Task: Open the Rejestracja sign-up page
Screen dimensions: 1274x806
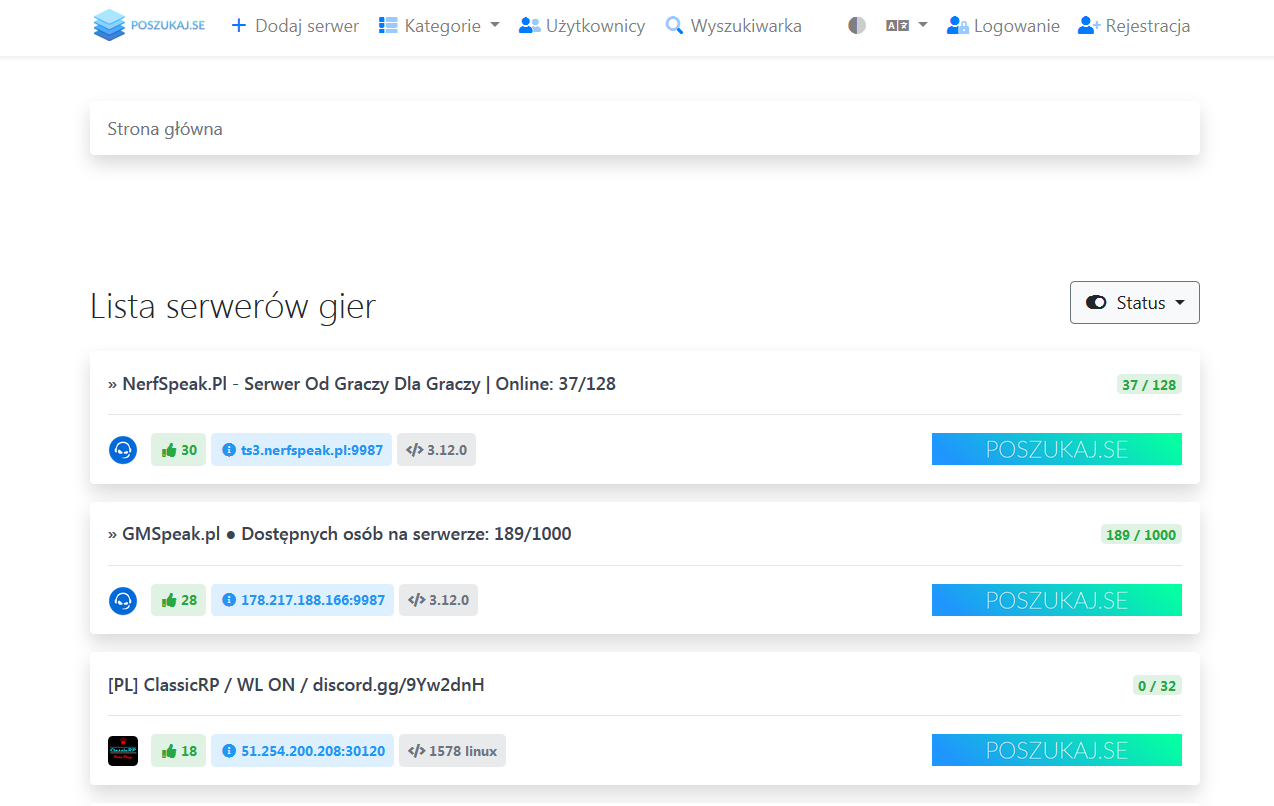Action: [1134, 26]
